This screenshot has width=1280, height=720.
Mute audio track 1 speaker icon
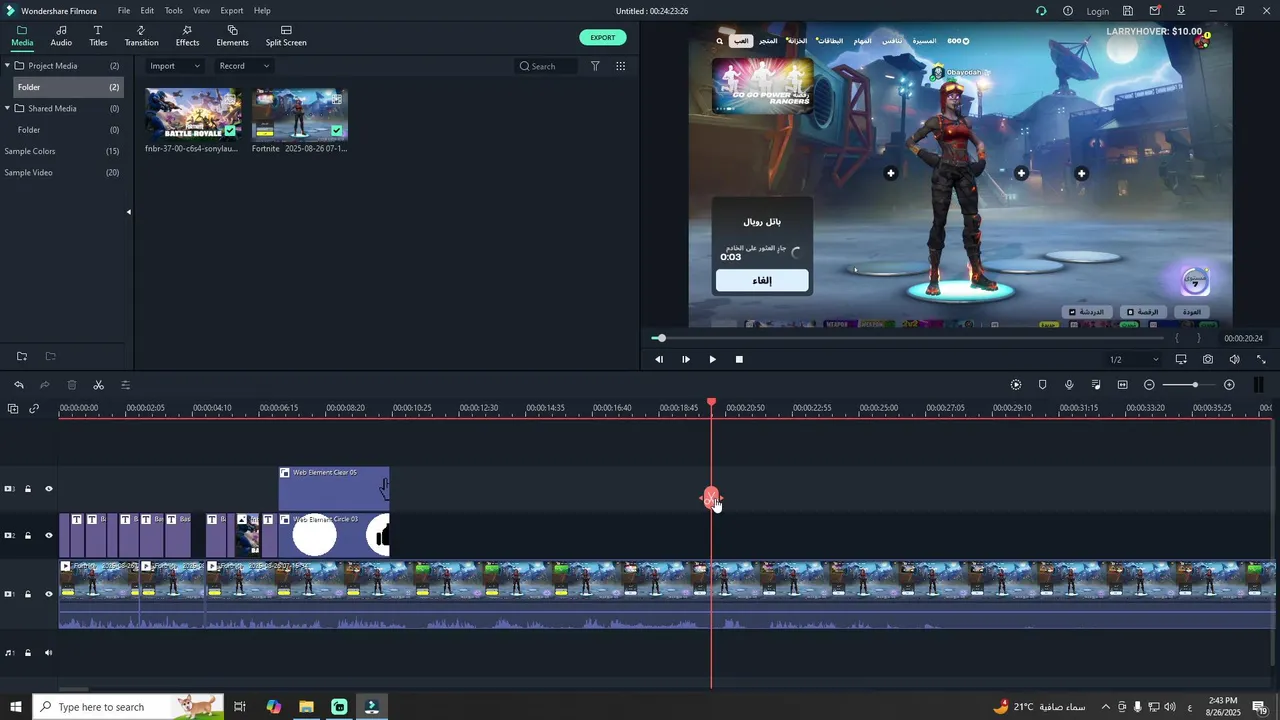[x=48, y=653]
